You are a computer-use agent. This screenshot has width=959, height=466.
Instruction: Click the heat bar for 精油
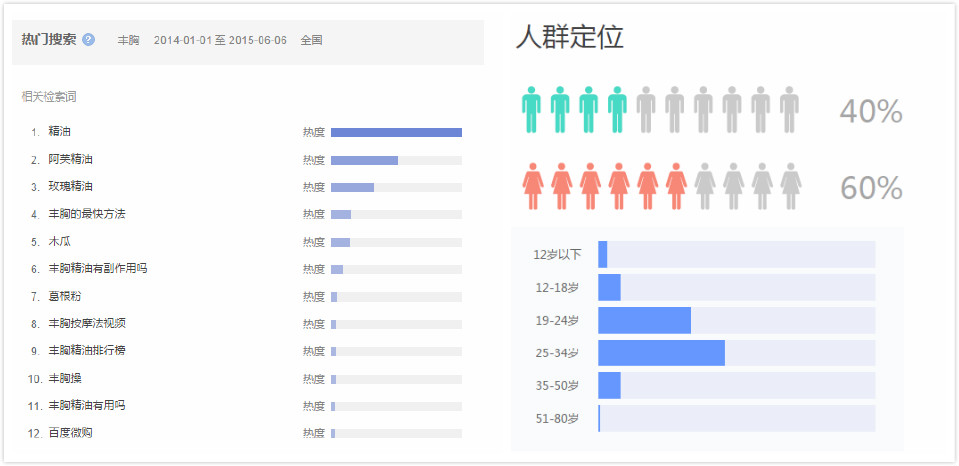[396, 133]
